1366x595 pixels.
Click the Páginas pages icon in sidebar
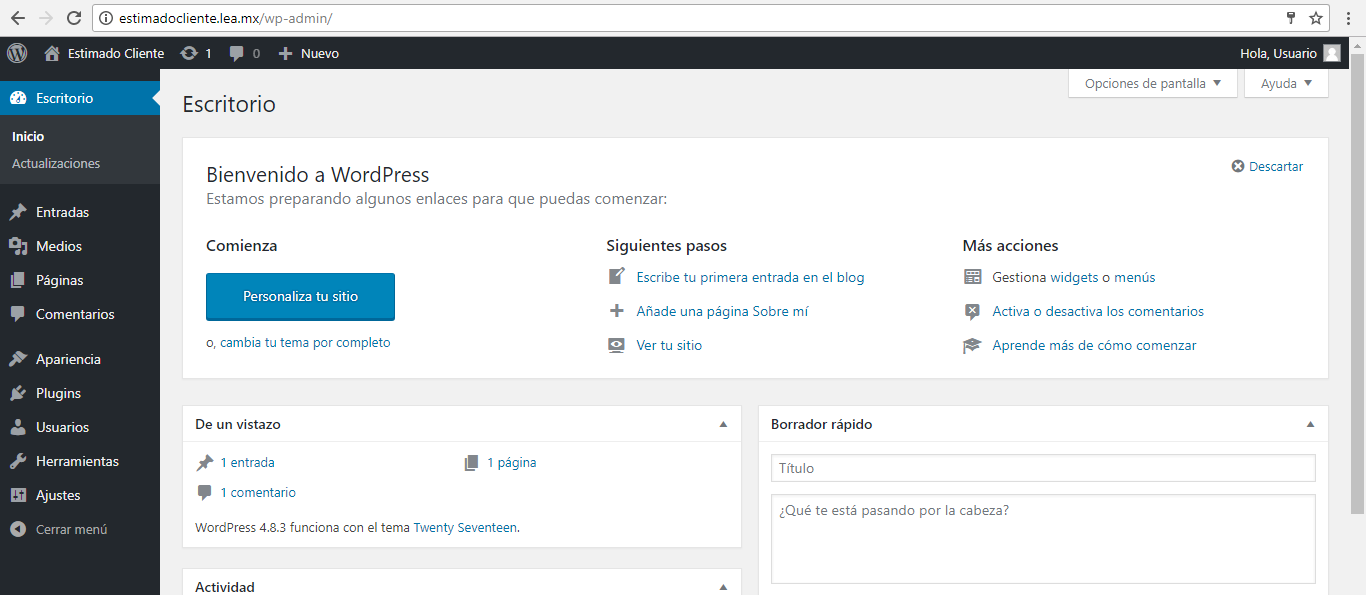[17, 280]
